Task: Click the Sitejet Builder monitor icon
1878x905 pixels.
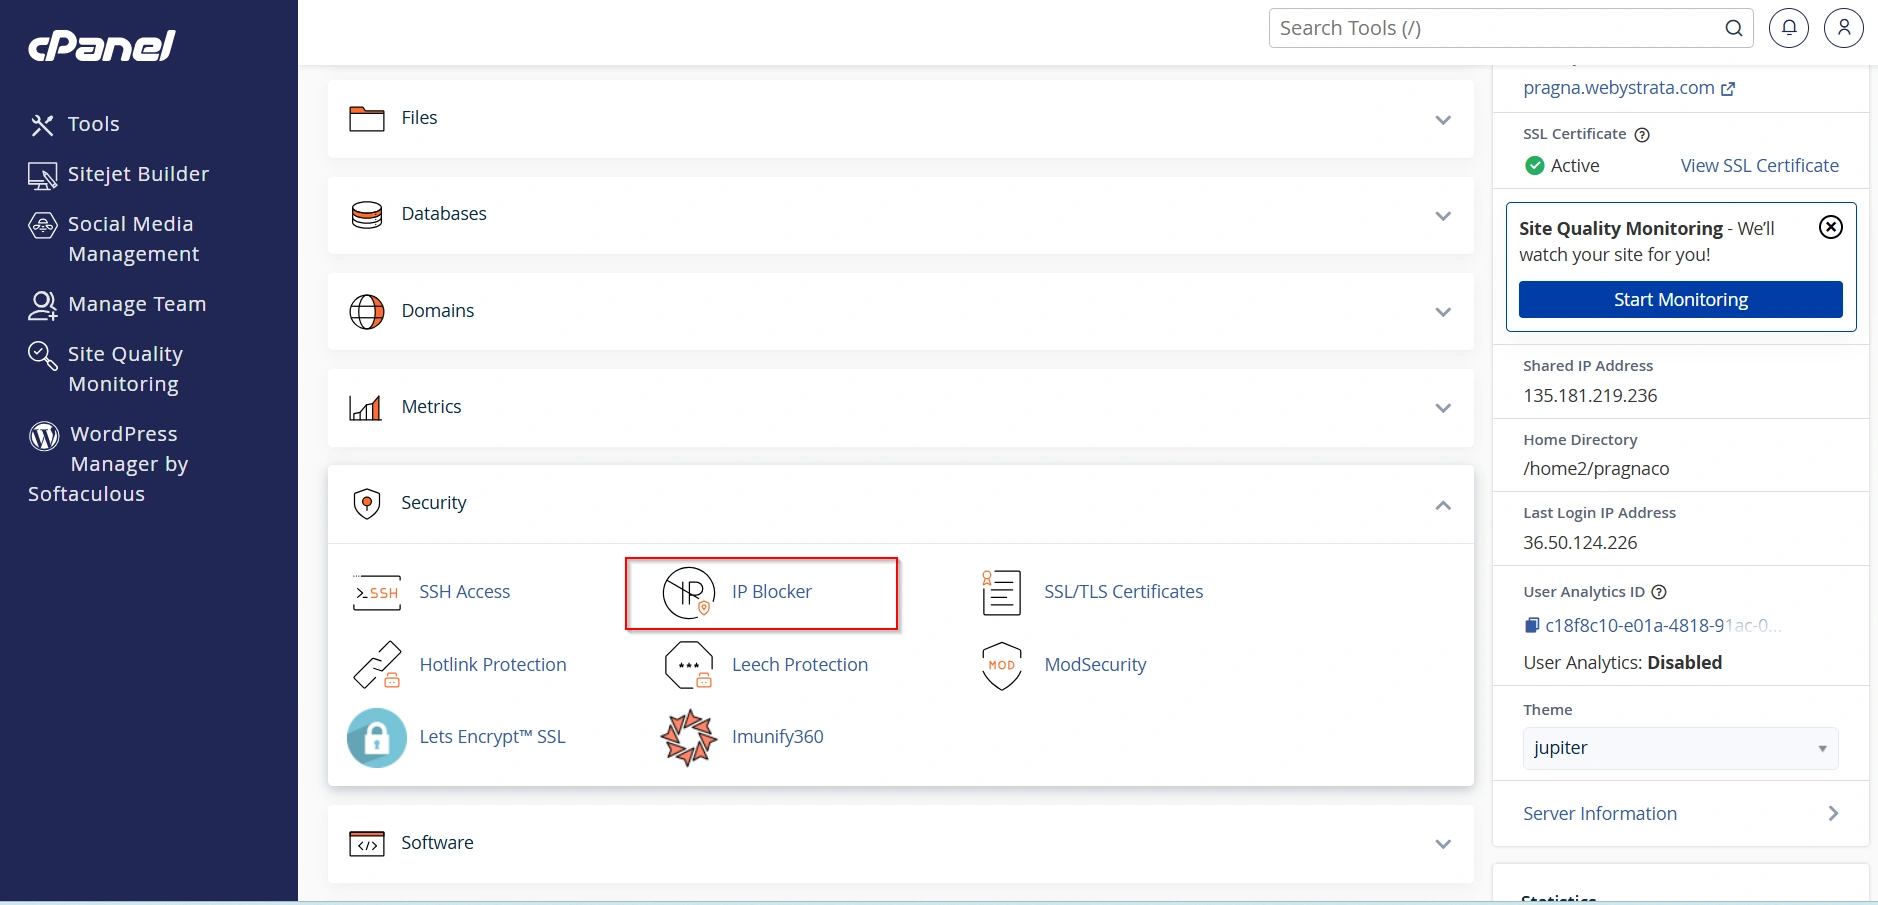Action: point(42,176)
